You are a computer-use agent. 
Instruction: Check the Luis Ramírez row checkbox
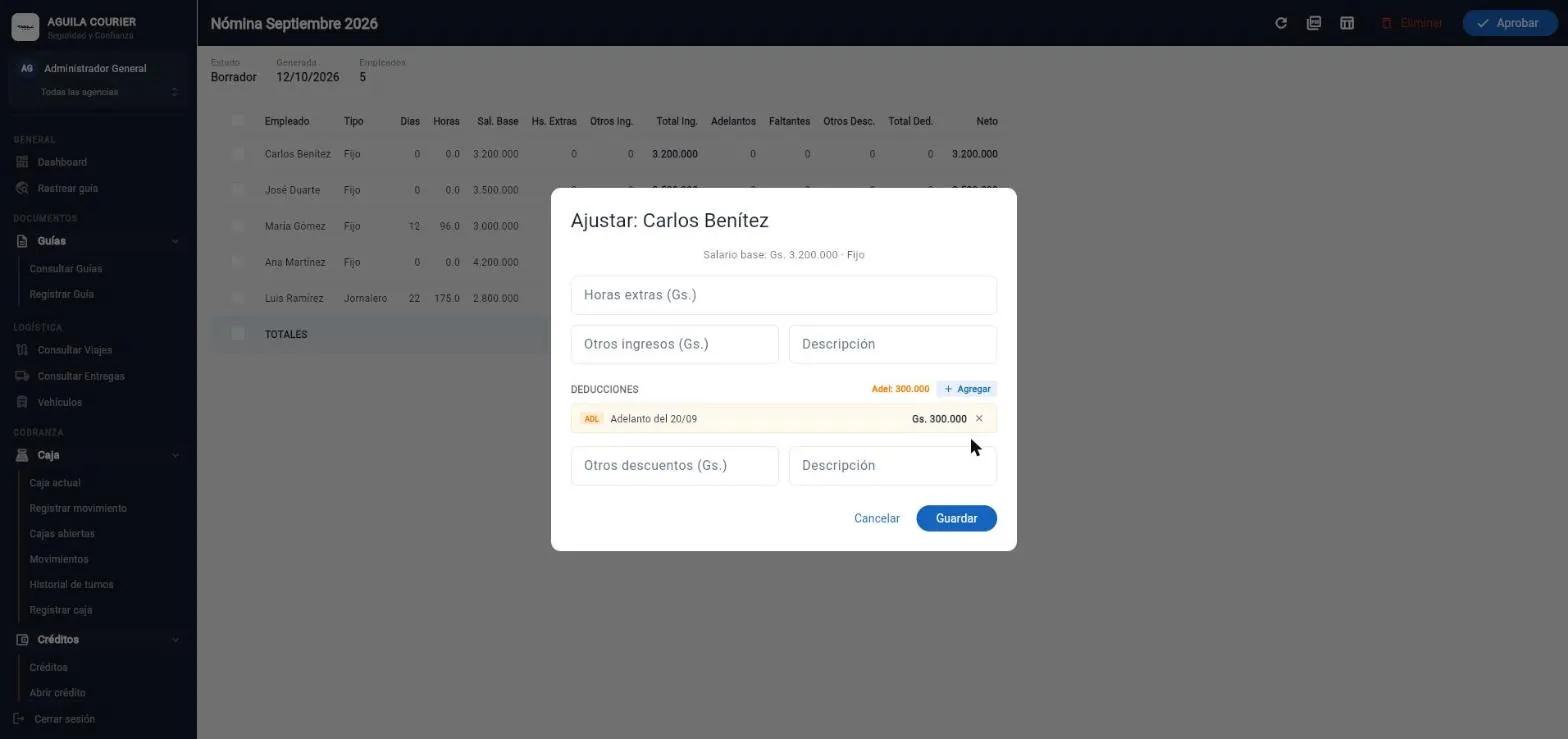pyautogui.click(x=238, y=298)
